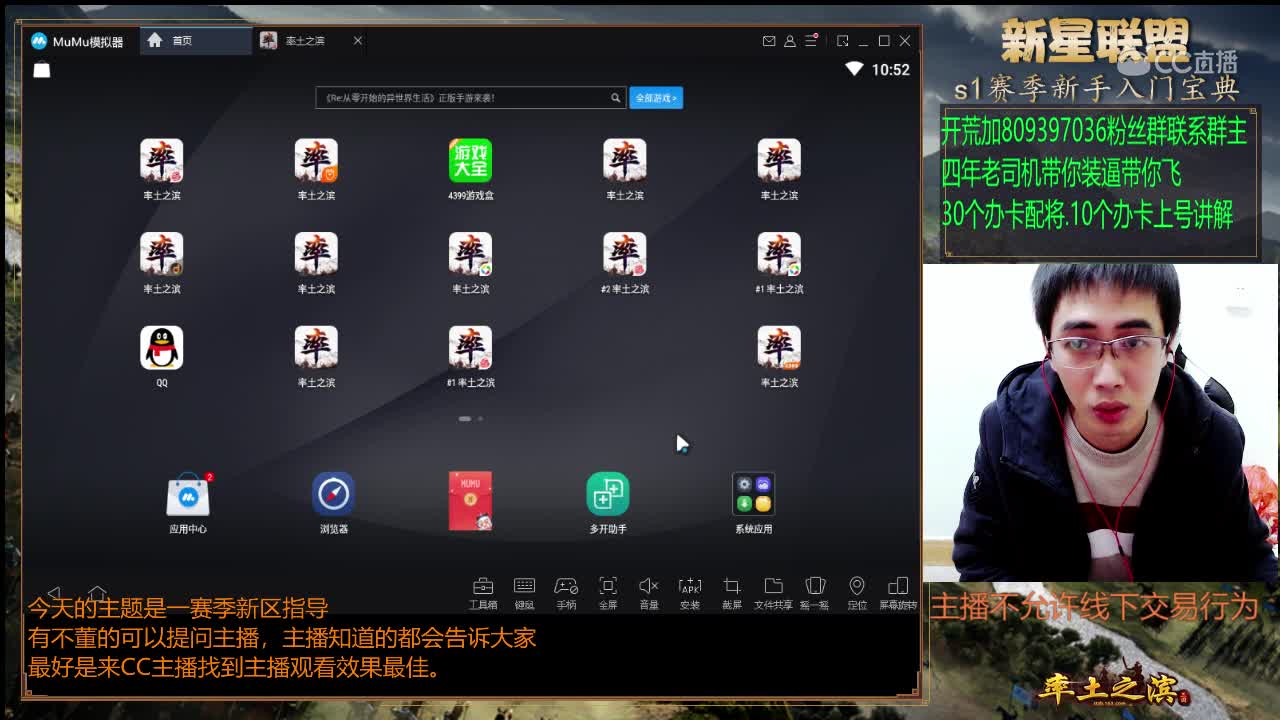Viewport: 1280px width, 720px height.
Task: Click the MuMu模拟器 logo
Action: [77, 41]
